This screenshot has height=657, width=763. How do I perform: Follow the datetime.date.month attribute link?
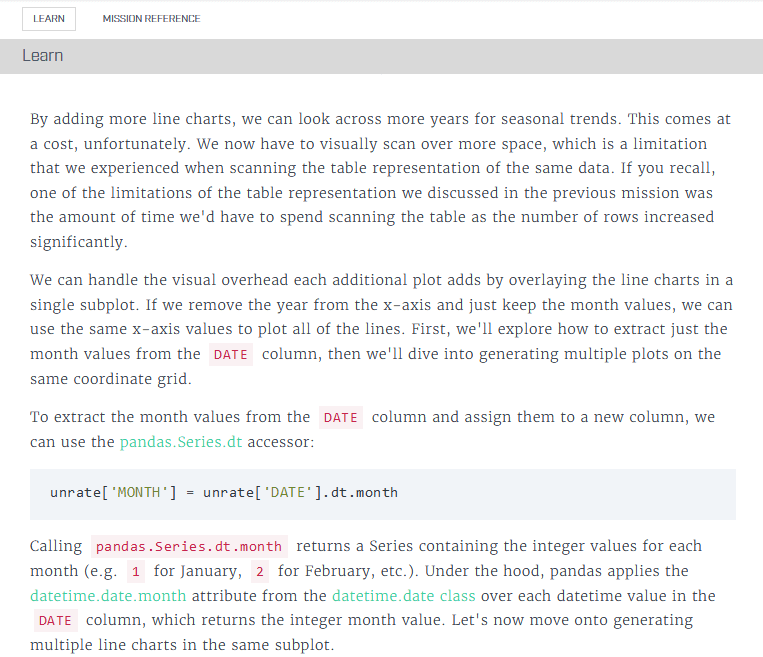click(113, 596)
